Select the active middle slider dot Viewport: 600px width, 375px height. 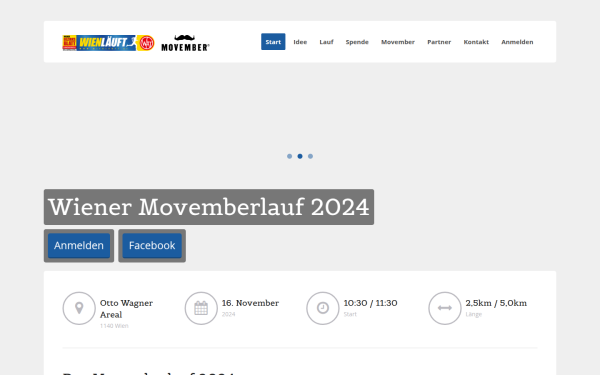coord(300,156)
